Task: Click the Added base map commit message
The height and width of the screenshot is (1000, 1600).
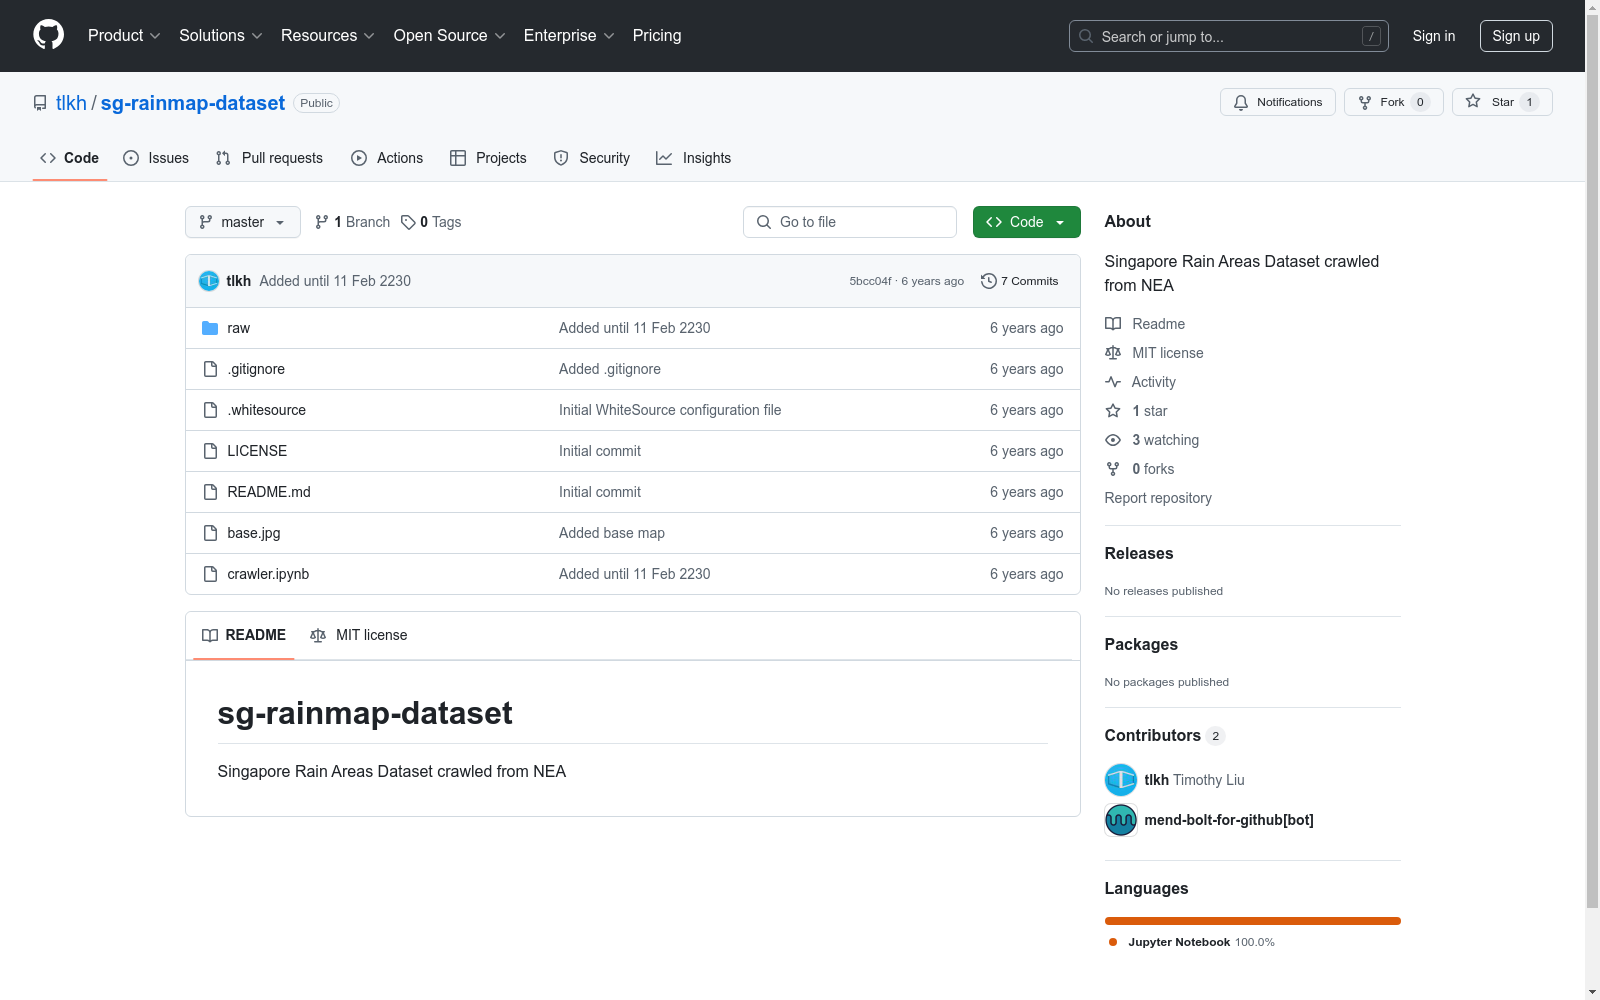Action: tap(612, 533)
